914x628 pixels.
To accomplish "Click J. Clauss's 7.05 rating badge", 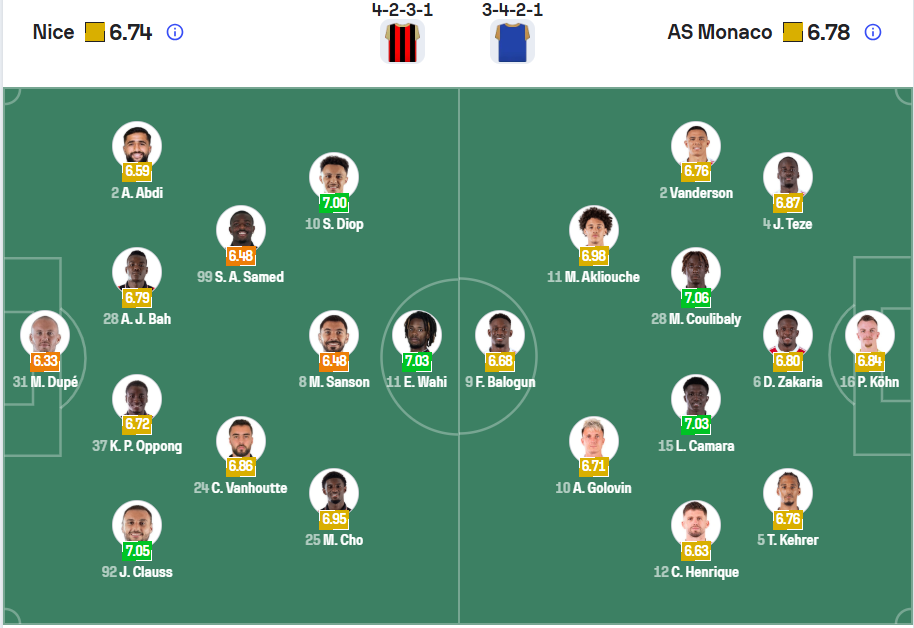I will pos(137,551).
